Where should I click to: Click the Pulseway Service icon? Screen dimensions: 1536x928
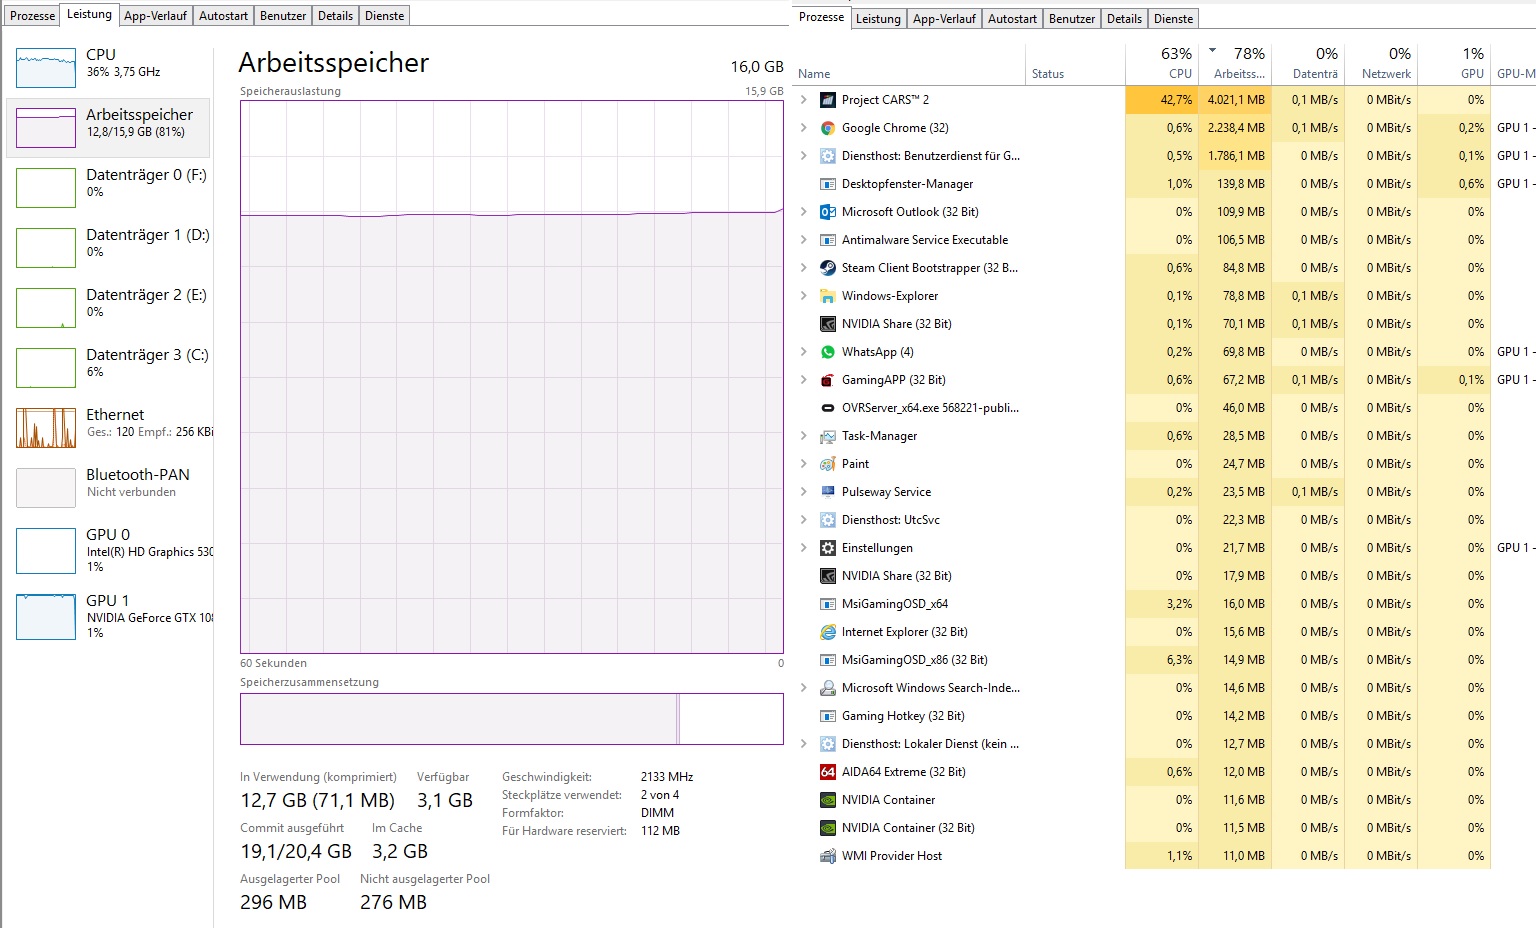tap(827, 492)
